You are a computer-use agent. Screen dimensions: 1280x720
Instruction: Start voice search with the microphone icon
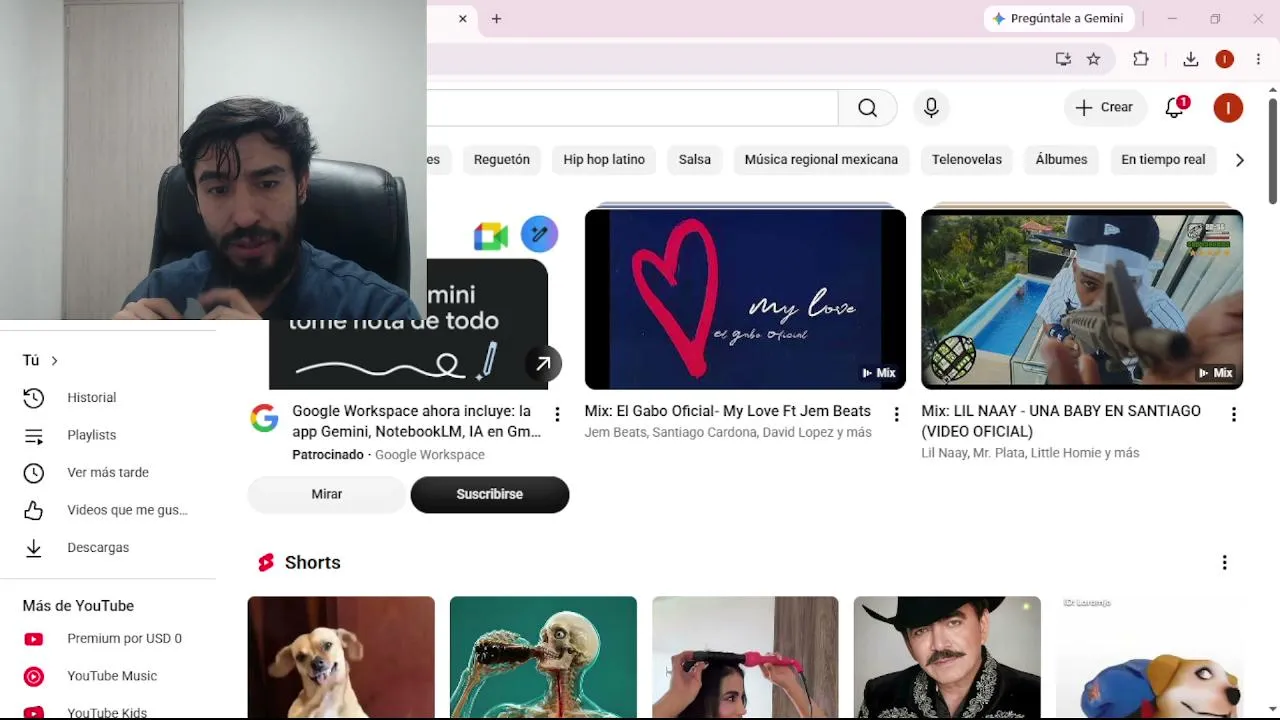[931, 108]
